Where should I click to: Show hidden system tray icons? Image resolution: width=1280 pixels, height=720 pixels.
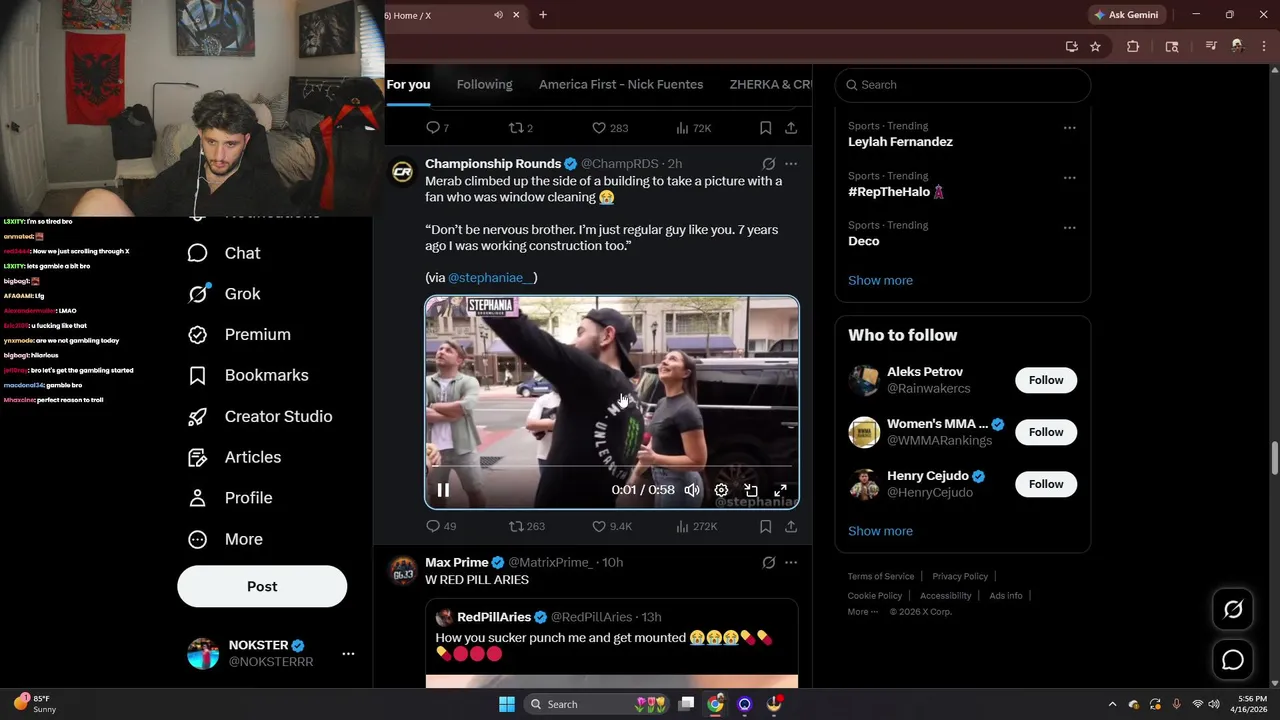1112,704
